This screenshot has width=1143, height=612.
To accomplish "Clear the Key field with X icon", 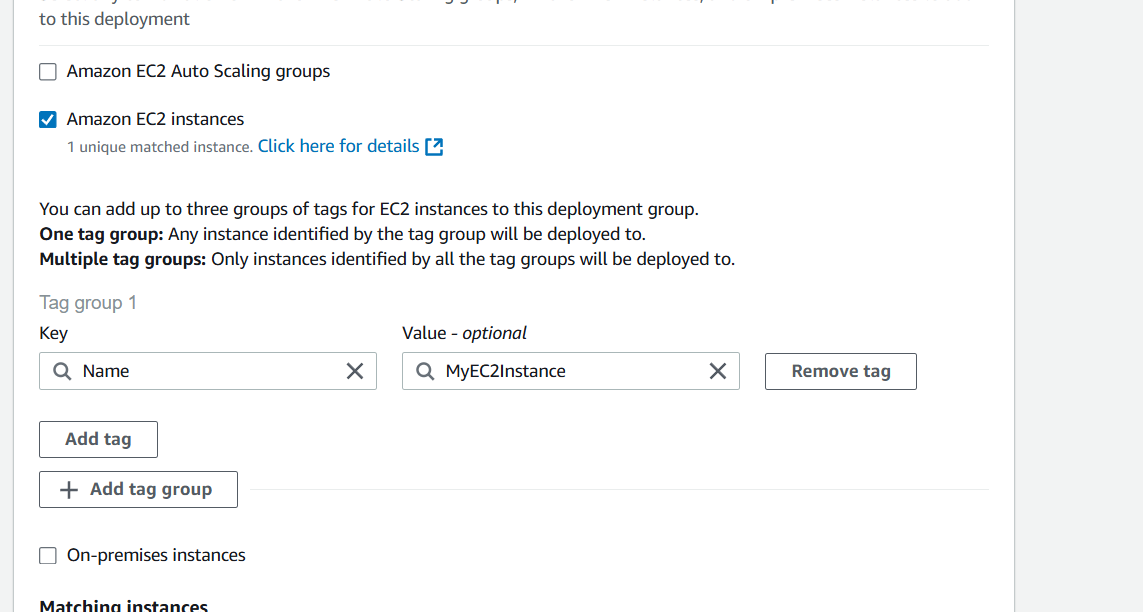I will point(355,371).
